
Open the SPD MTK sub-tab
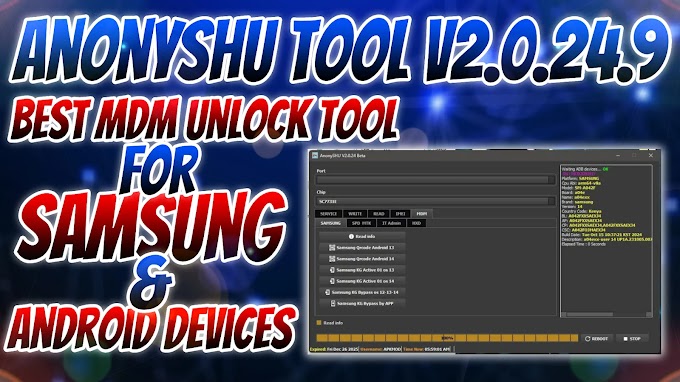(361, 223)
